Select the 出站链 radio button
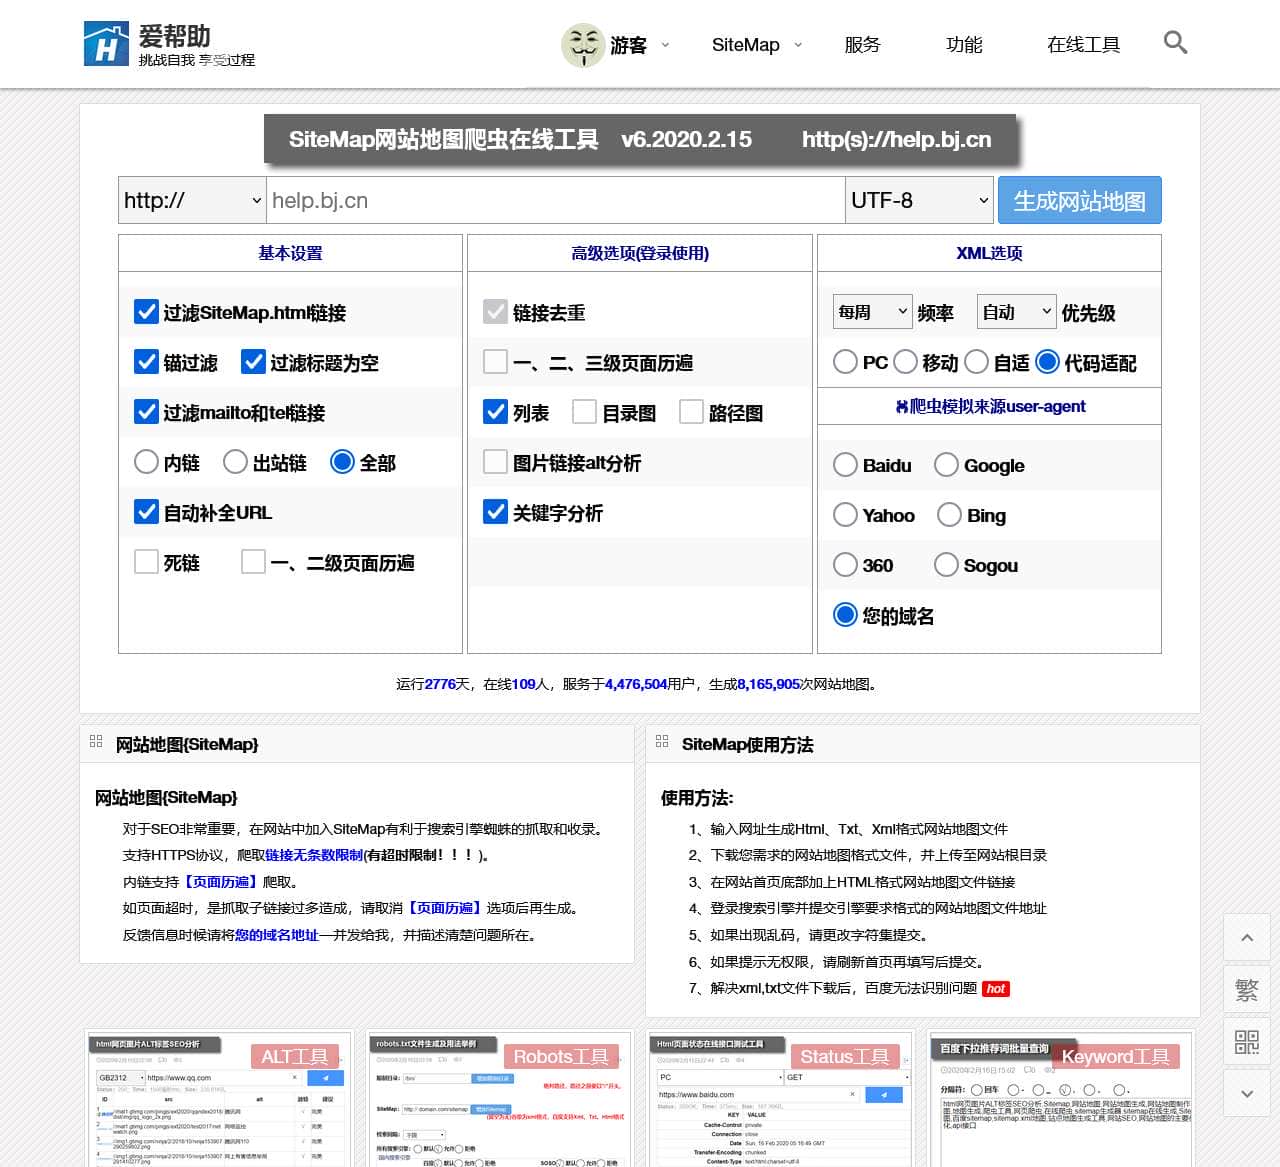Viewport: 1280px width, 1167px height. 235,461
